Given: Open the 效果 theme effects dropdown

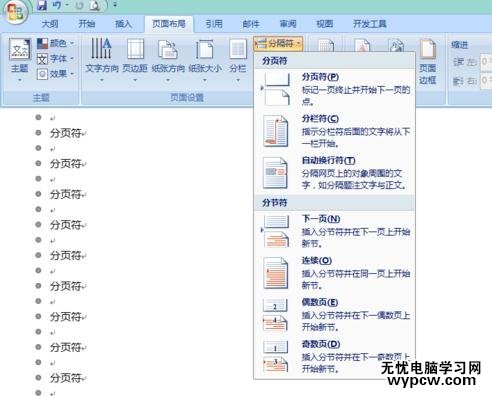Looking at the screenshot, I should coord(55,74).
